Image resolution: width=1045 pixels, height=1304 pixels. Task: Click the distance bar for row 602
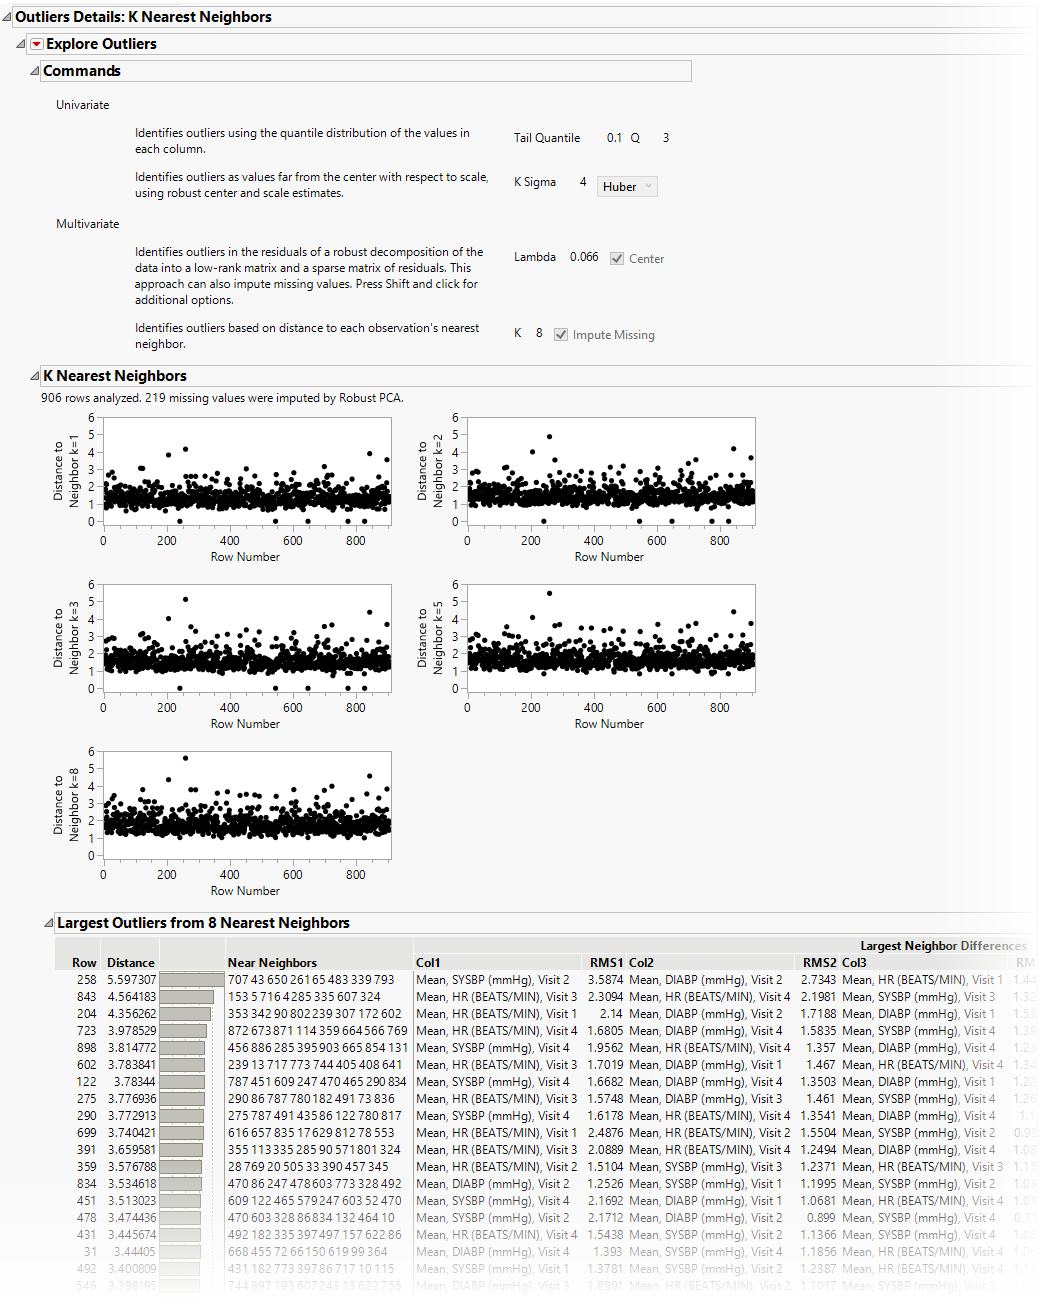182,1065
